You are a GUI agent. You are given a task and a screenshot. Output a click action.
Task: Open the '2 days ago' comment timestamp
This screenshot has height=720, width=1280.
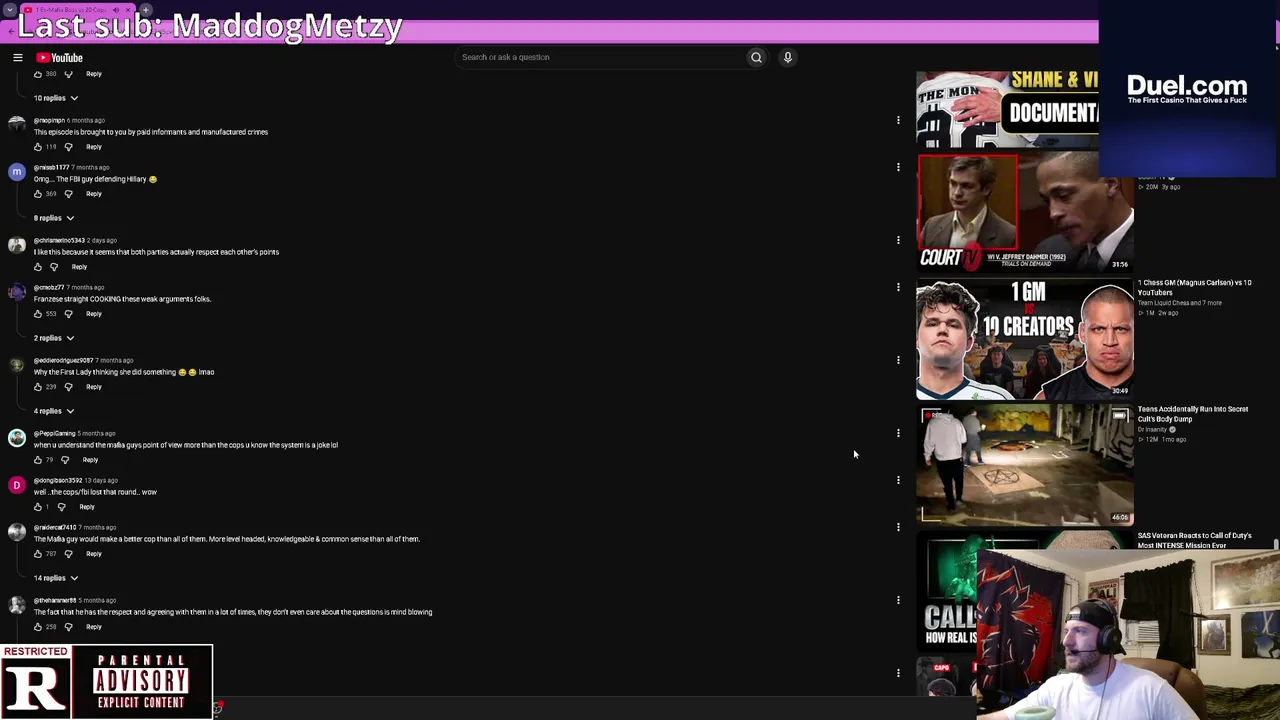pos(102,240)
